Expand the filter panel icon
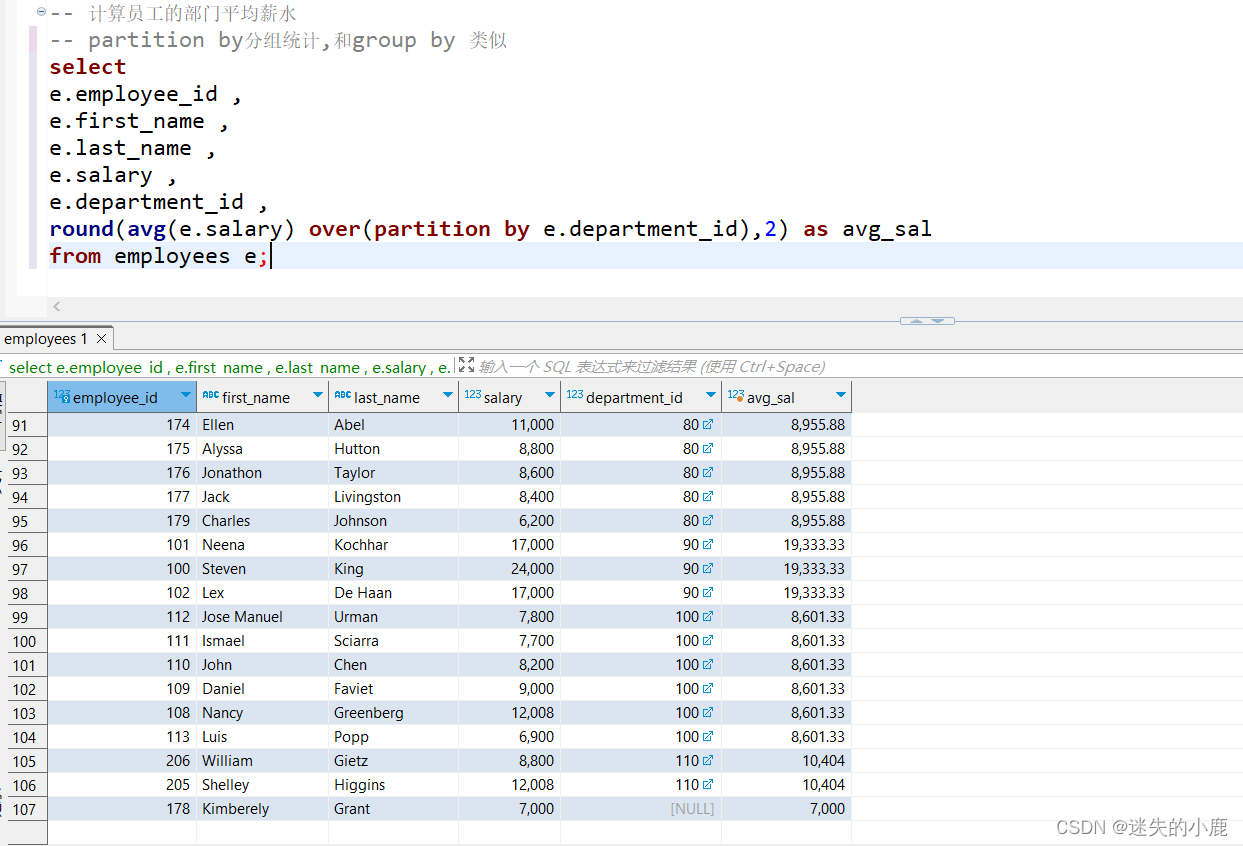This screenshot has width=1243, height=846. click(x=466, y=366)
